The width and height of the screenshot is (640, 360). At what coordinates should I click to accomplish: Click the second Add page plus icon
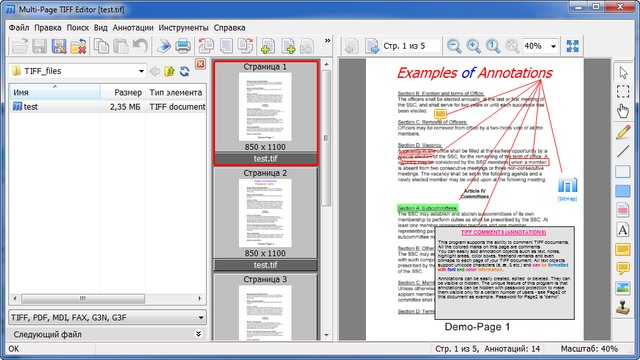[289, 46]
